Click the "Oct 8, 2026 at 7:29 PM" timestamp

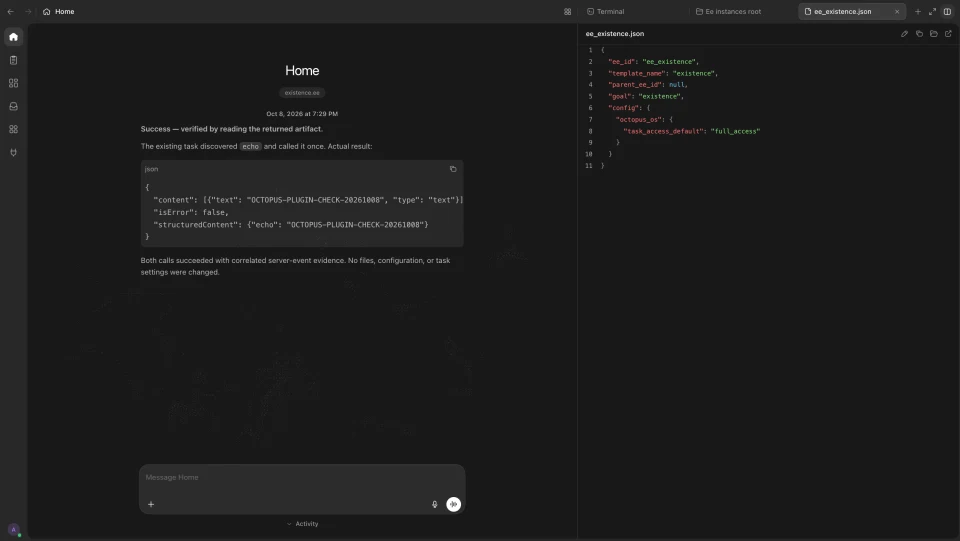(302, 114)
